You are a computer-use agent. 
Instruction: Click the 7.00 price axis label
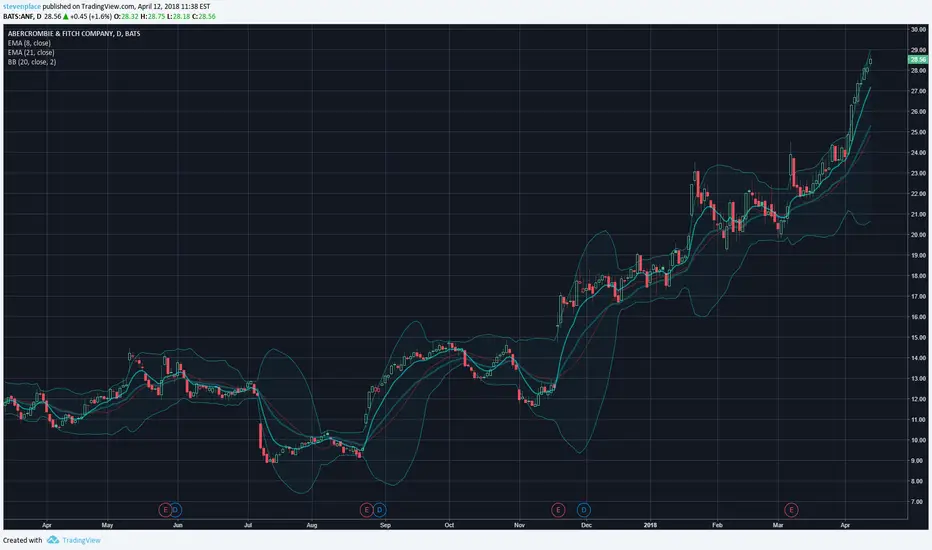pos(918,502)
